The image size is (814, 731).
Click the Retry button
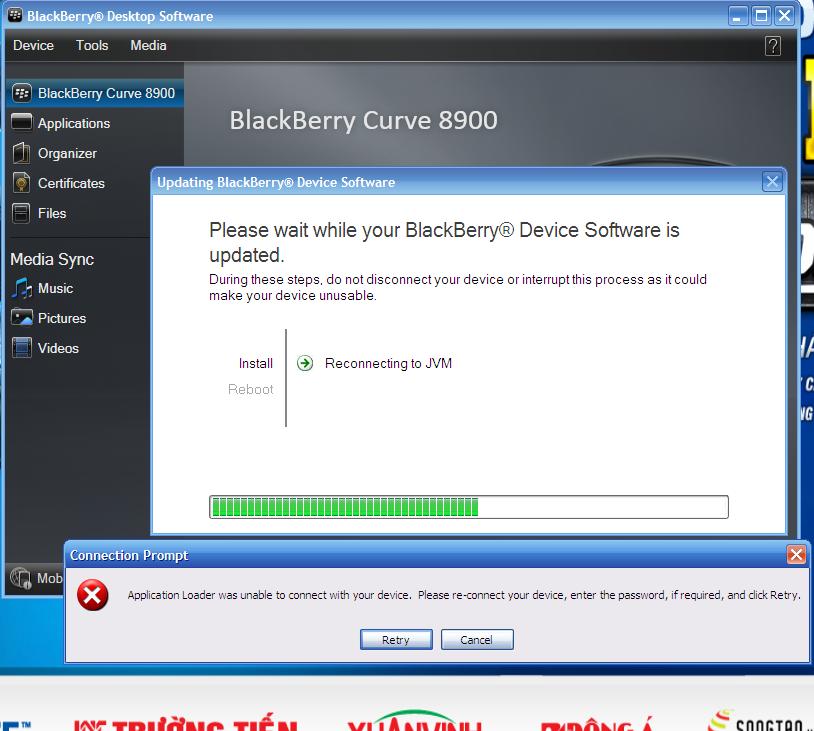click(x=396, y=640)
